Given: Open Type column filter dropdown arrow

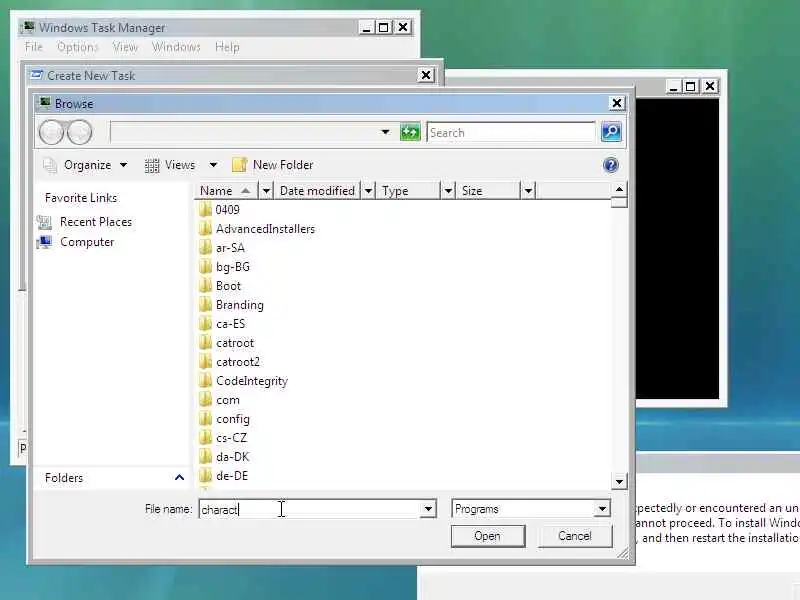Looking at the screenshot, I should (x=447, y=191).
